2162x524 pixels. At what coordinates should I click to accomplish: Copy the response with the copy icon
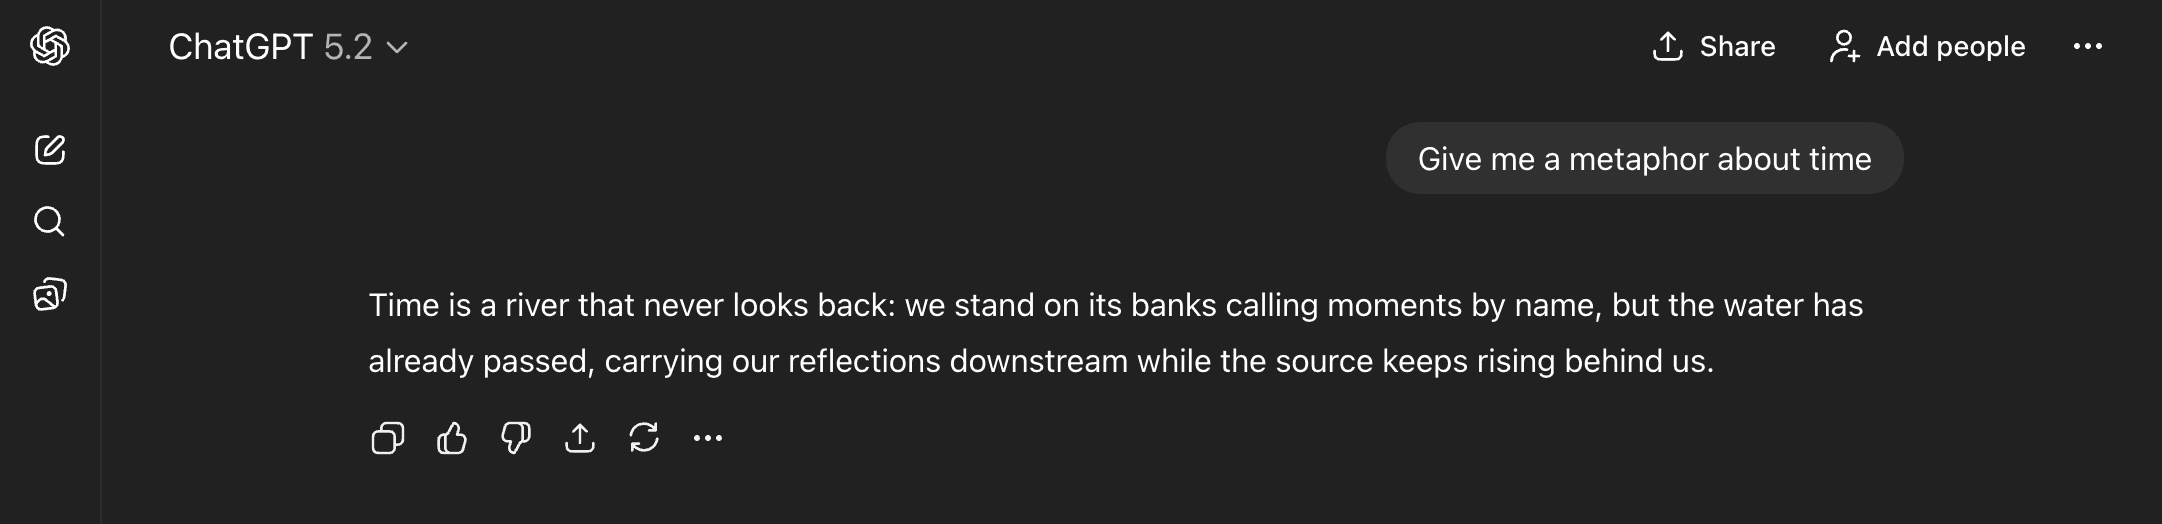pyautogui.click(x=388, y=438)
